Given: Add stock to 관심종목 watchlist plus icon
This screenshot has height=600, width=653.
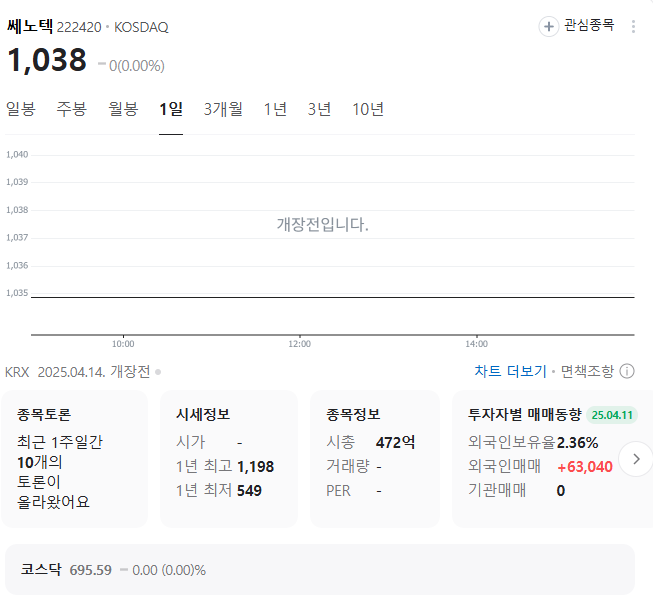Looking at the screenshot, I should 548,27.
